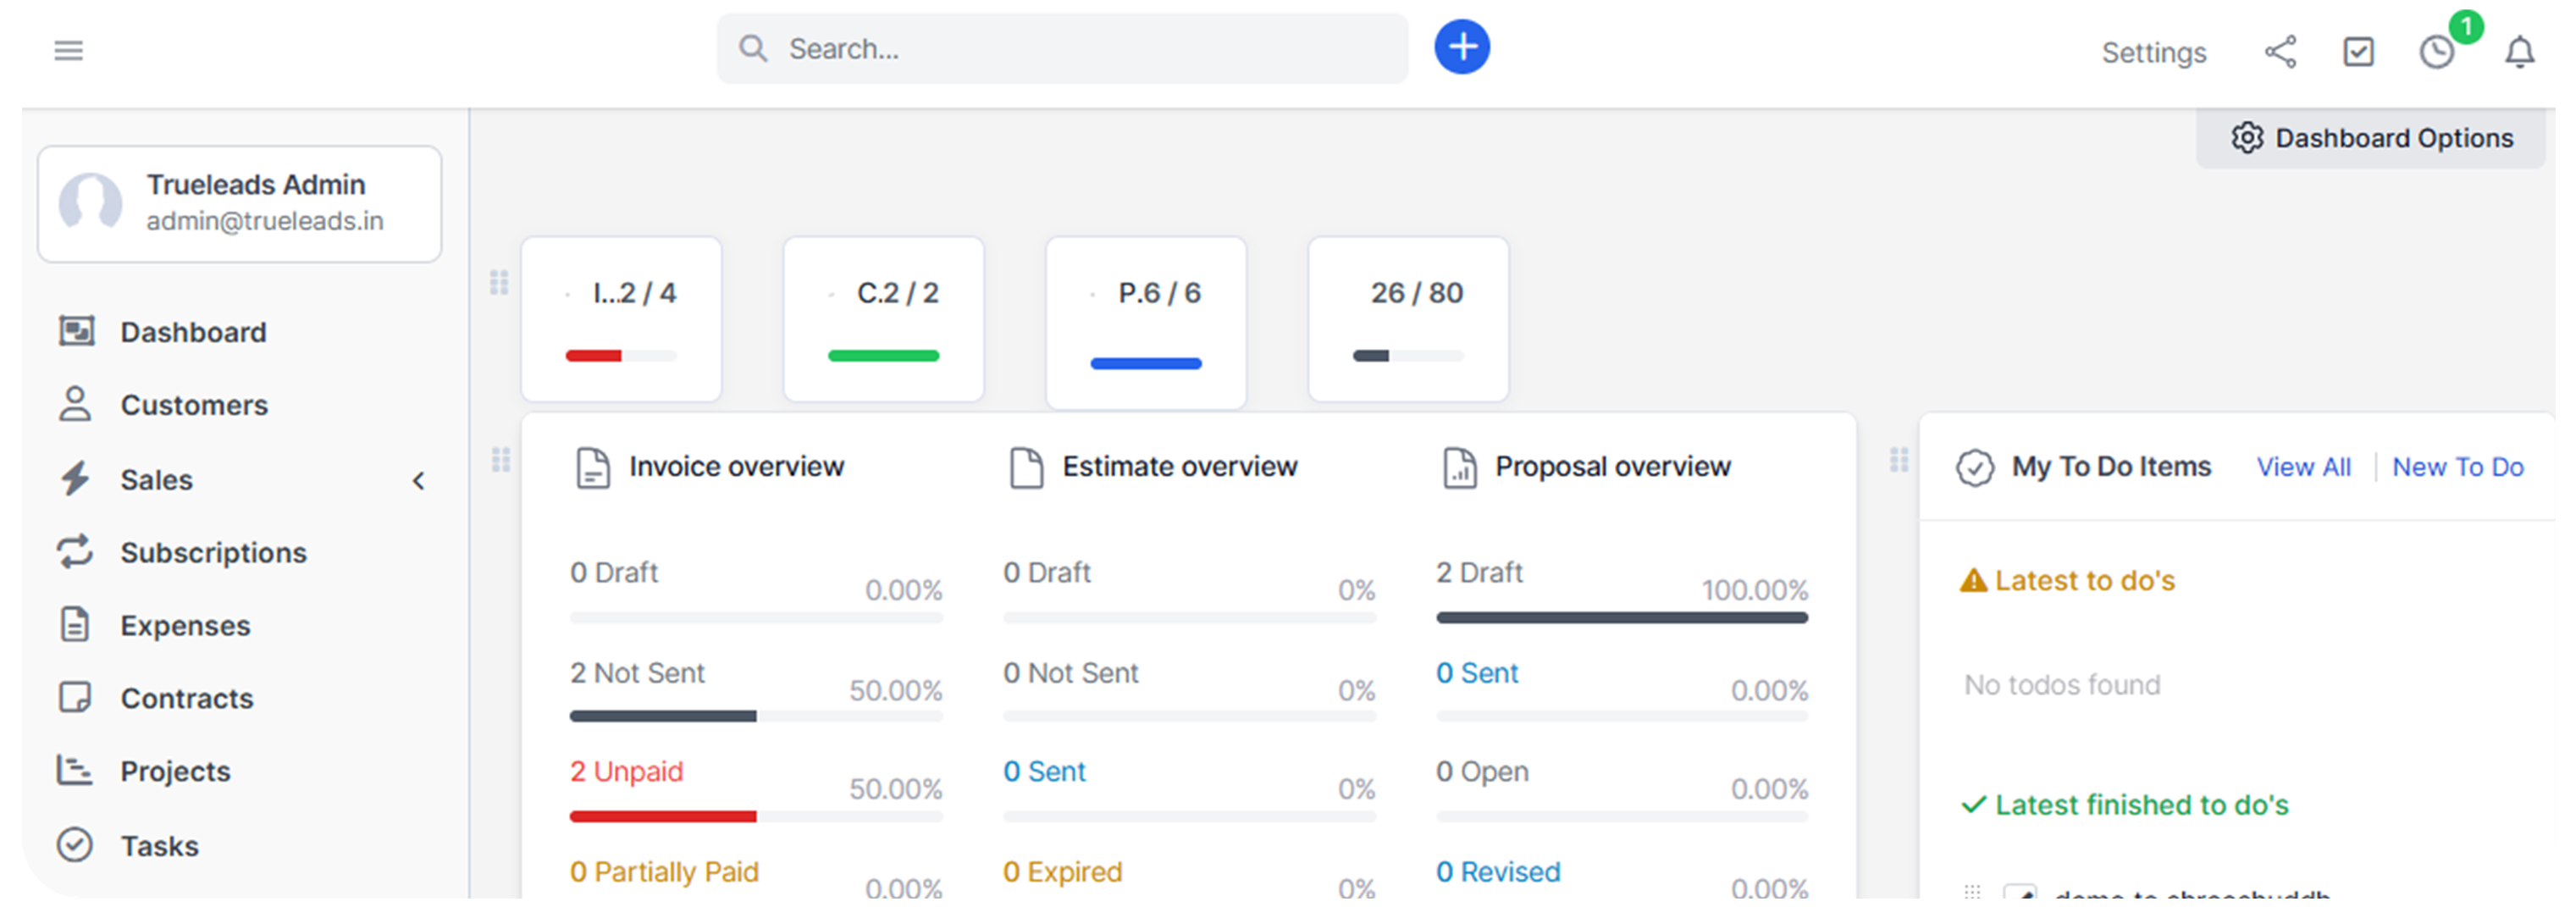Click the Contracts note icon

[75, 697]
